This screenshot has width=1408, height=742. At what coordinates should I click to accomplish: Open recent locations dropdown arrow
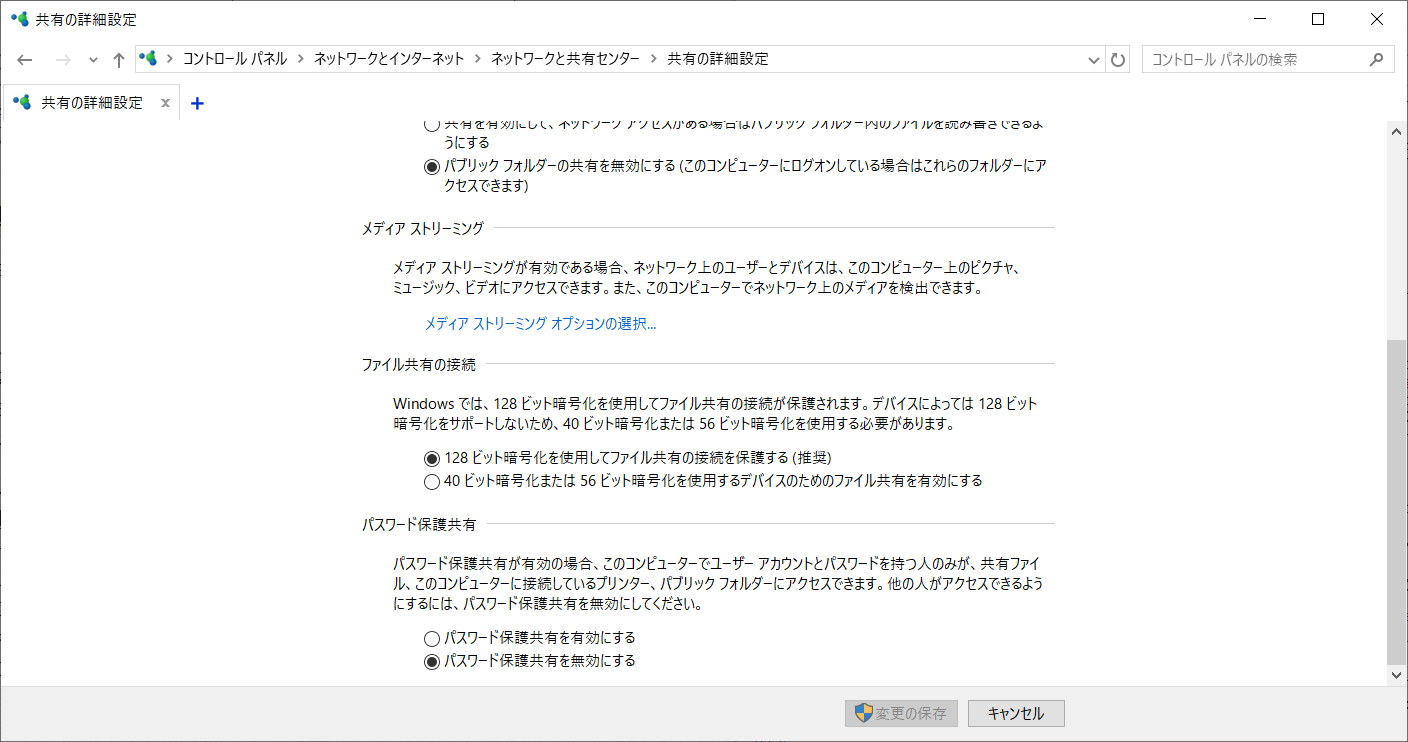[93, 60]
